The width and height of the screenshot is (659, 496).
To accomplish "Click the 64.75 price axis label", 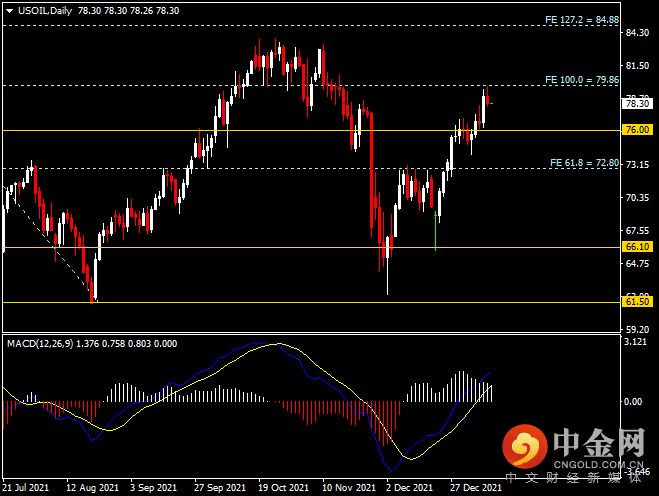I will 637,264.
